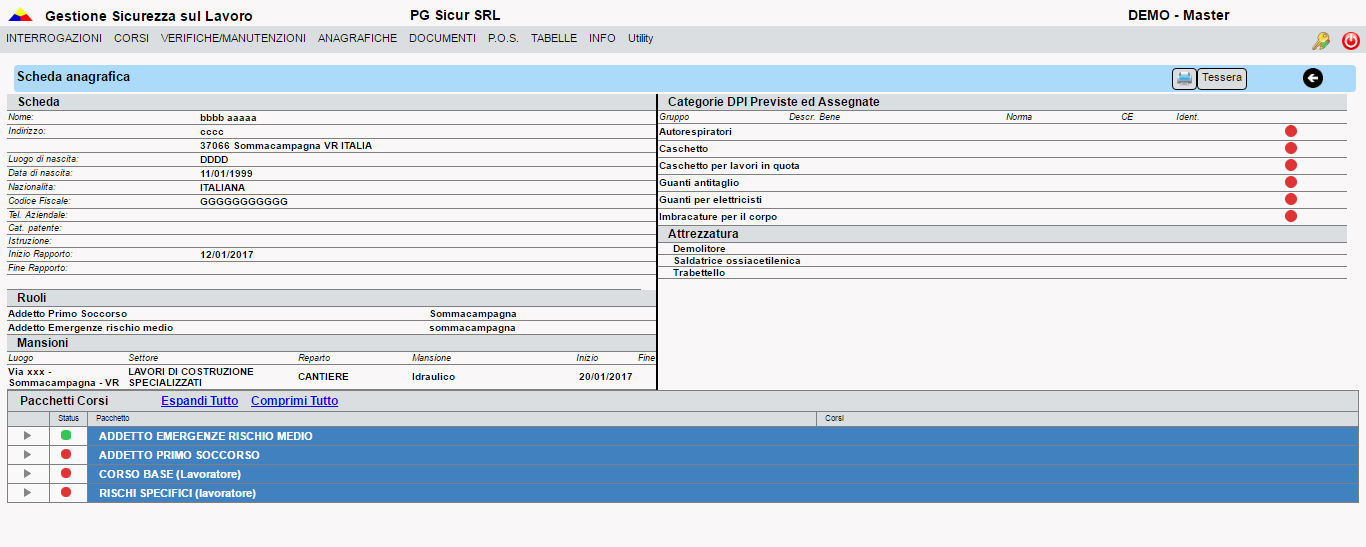This screenshot has width=1366, height=547.
Task: Click the Addetto Primo Soccorso role row
Action: tap(331, 313)
